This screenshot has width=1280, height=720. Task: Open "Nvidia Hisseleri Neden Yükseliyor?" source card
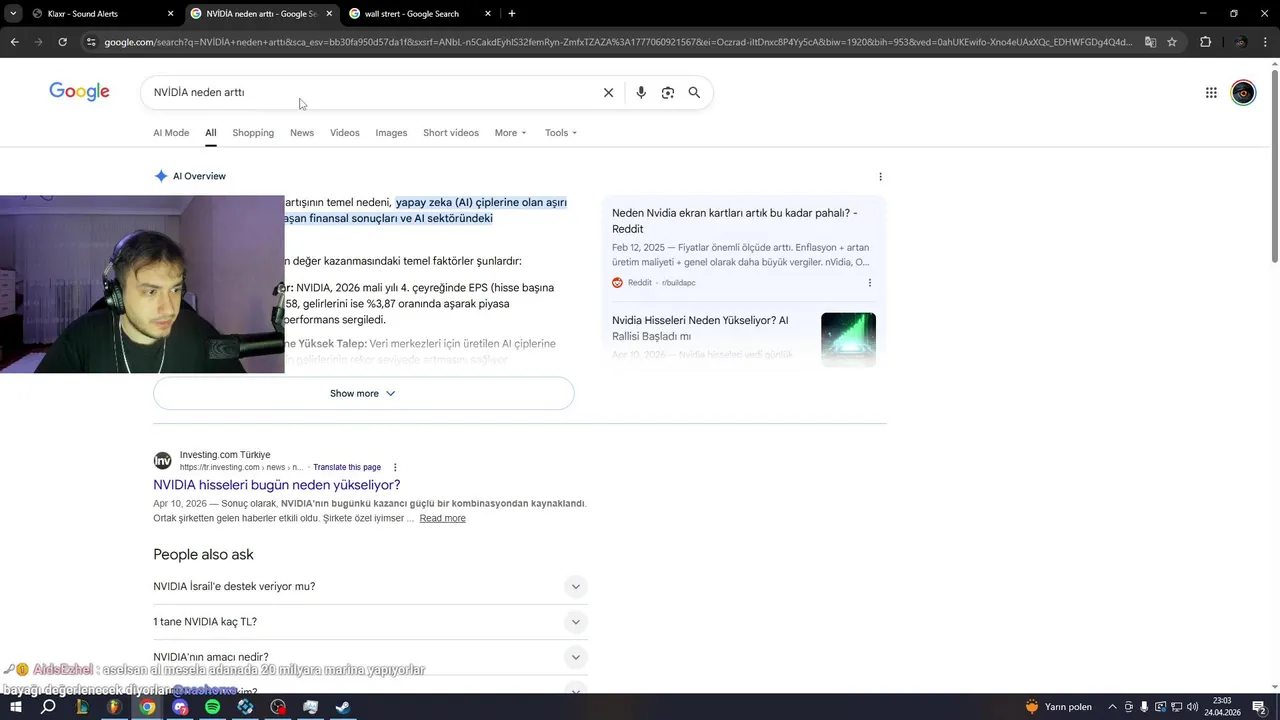[700, 328]
